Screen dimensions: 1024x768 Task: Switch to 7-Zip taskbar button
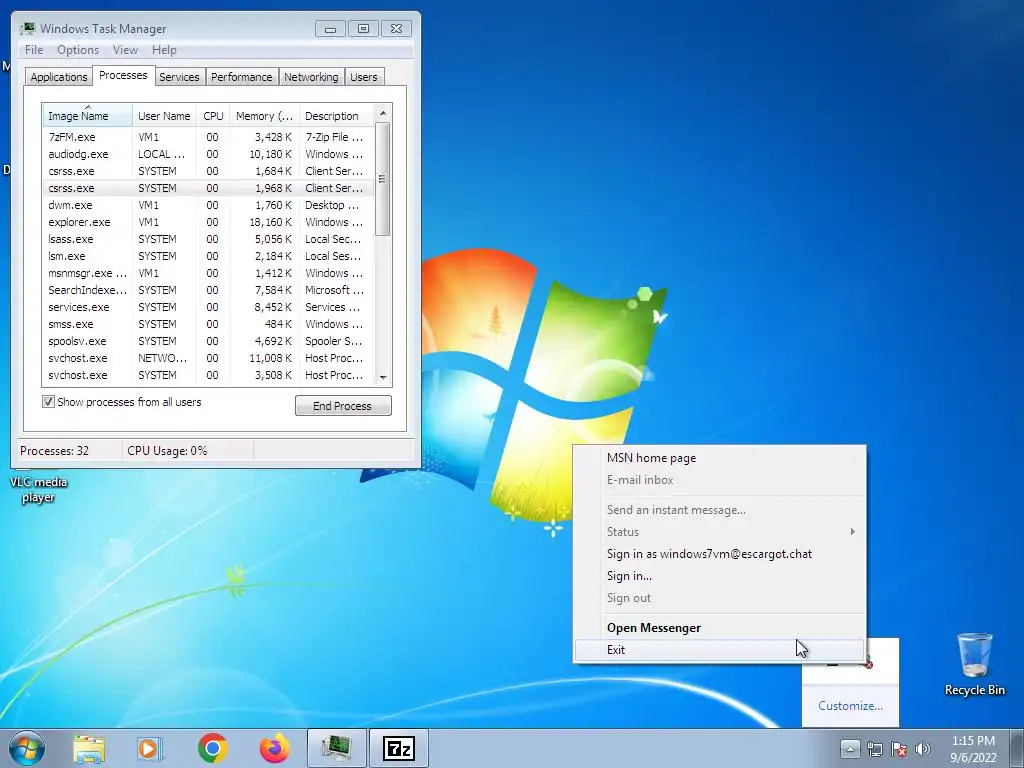click(x=399, y=748)
